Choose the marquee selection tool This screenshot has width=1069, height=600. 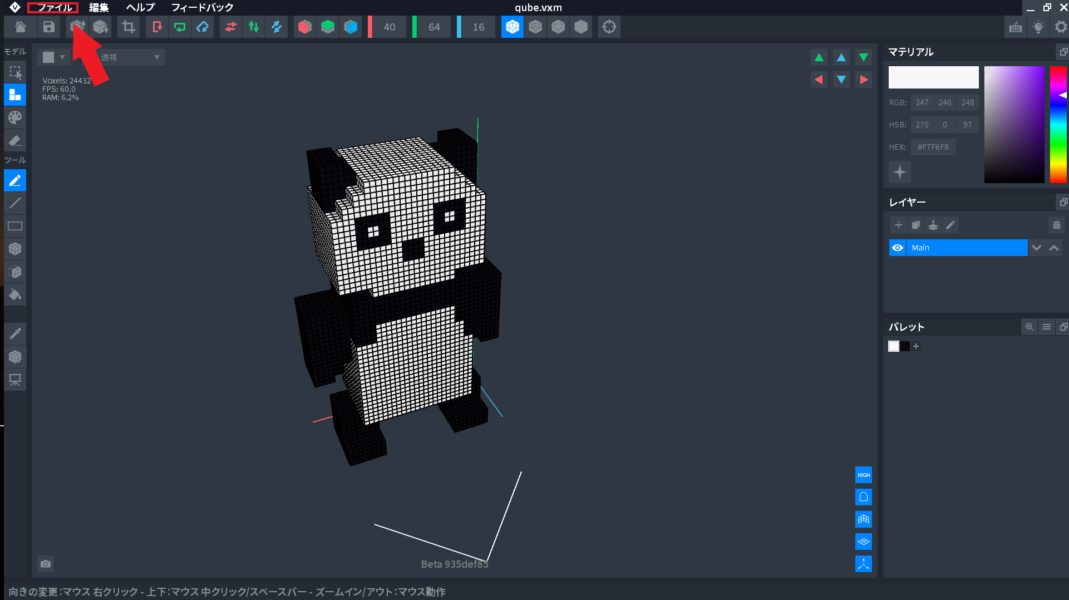coord(15,72)
